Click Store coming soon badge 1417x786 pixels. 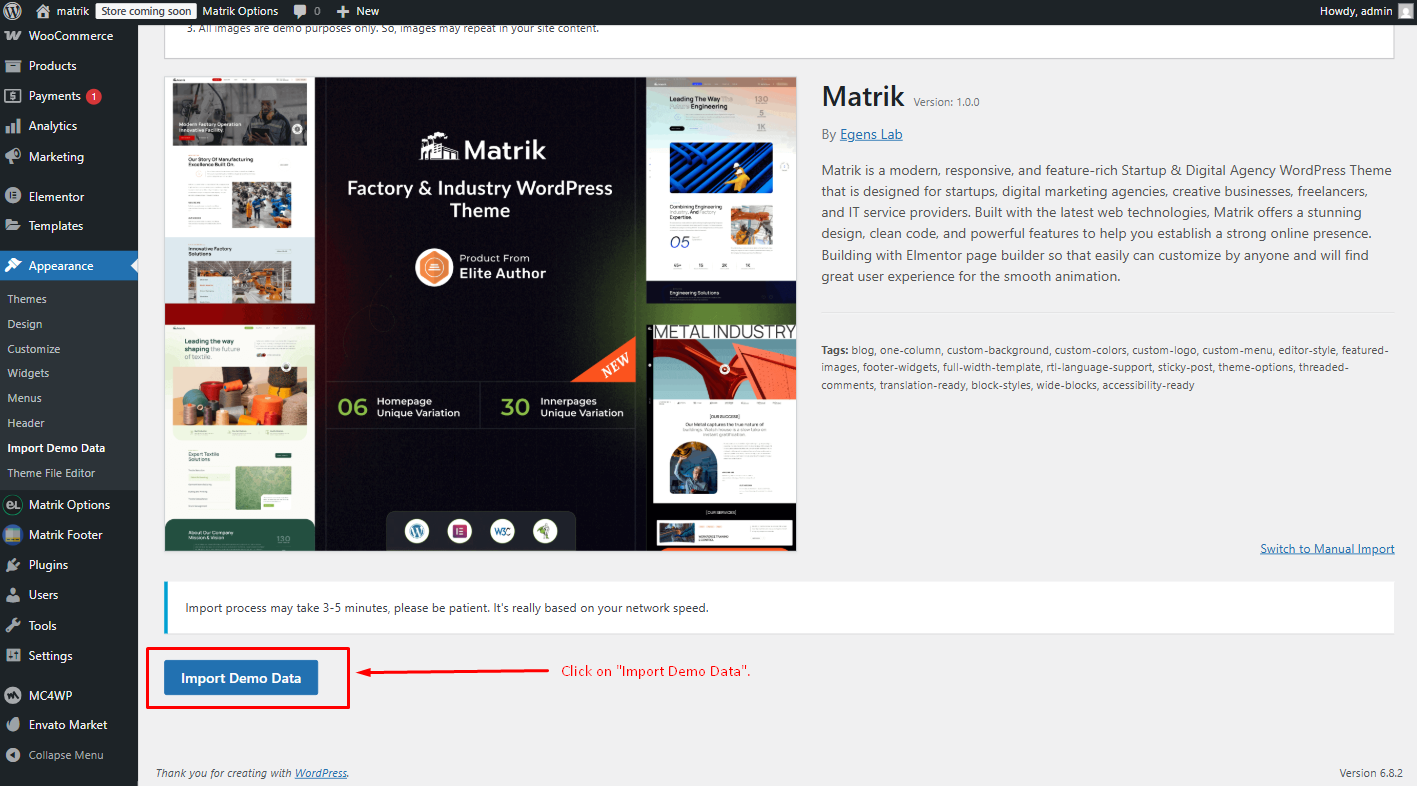[x=146, y=11]
